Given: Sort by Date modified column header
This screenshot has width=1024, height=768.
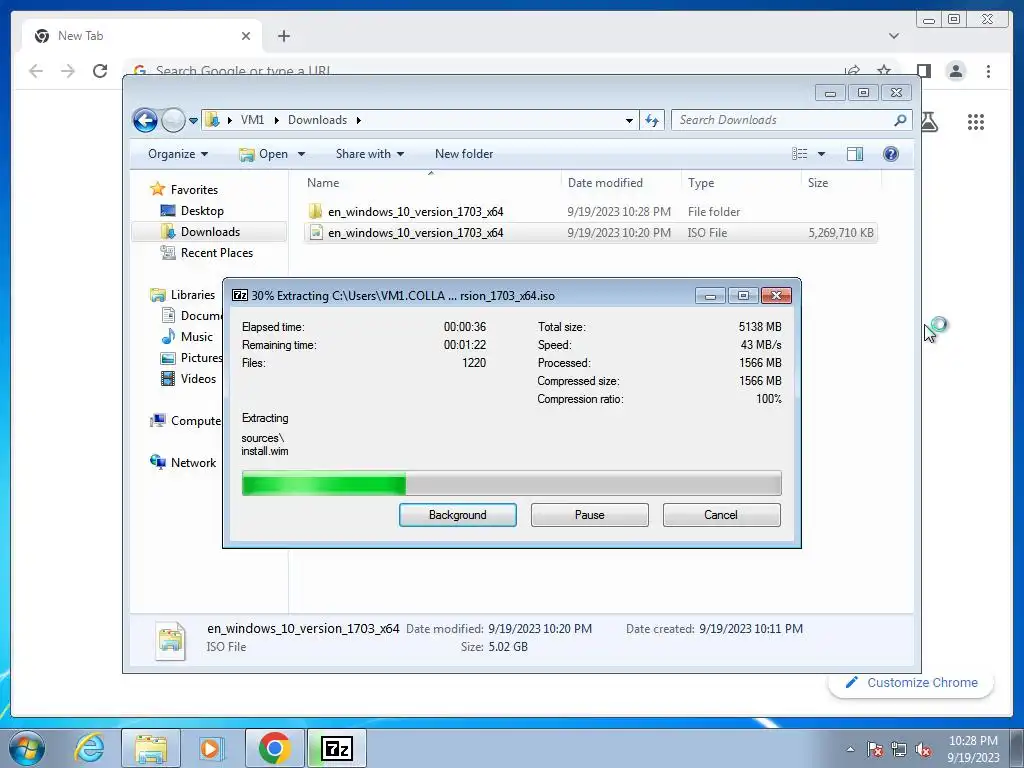Looking at the screenshot, I should (620, 183).
